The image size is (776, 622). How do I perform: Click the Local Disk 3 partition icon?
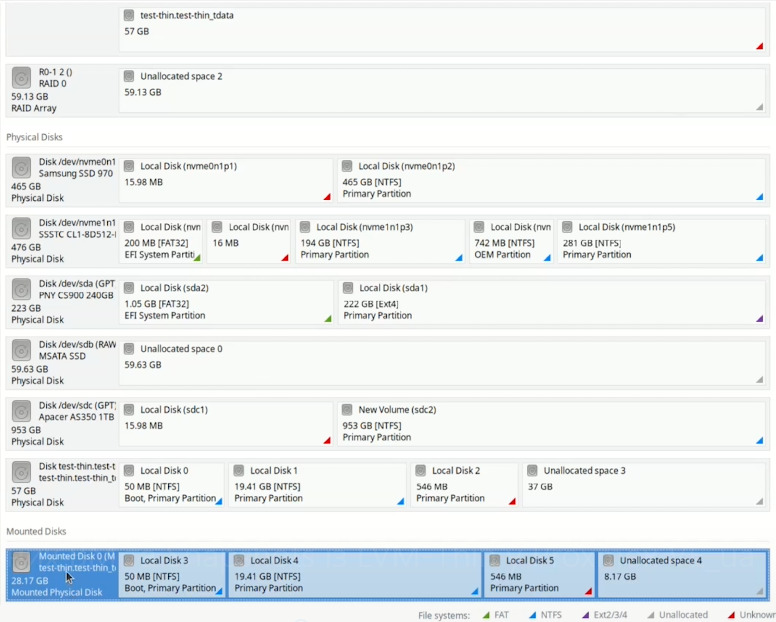pos(129,561)
